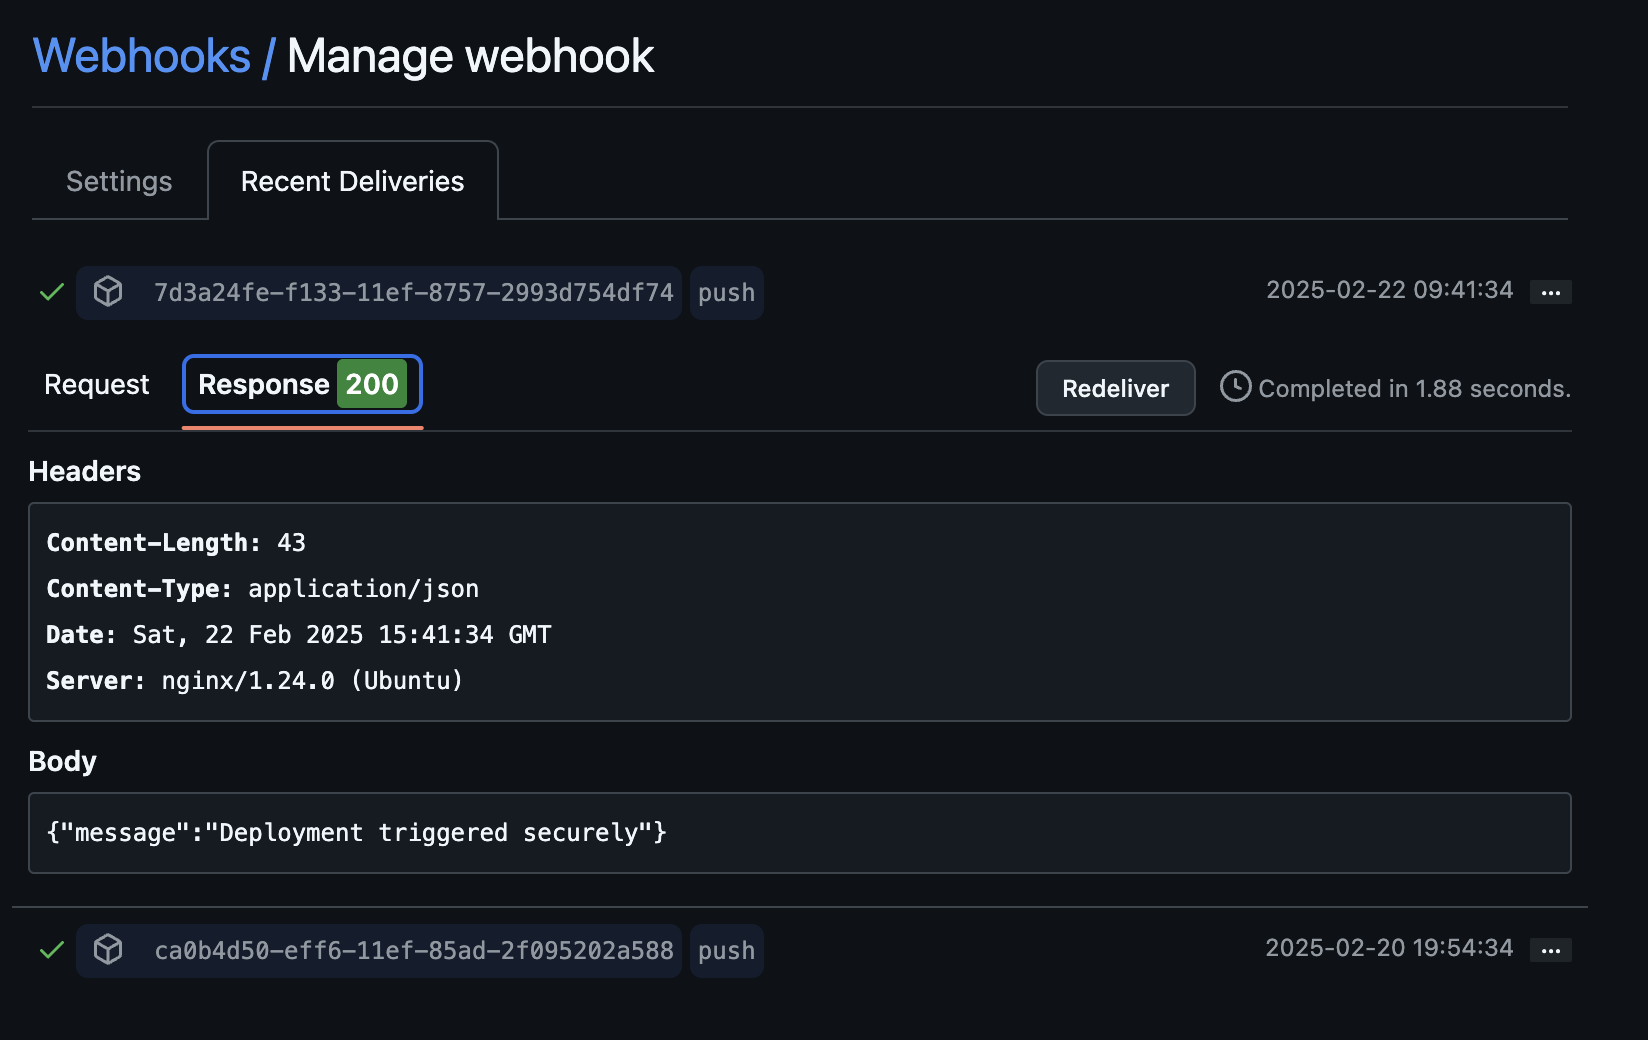Select the Recent Deliveries tab

[351, 181]
